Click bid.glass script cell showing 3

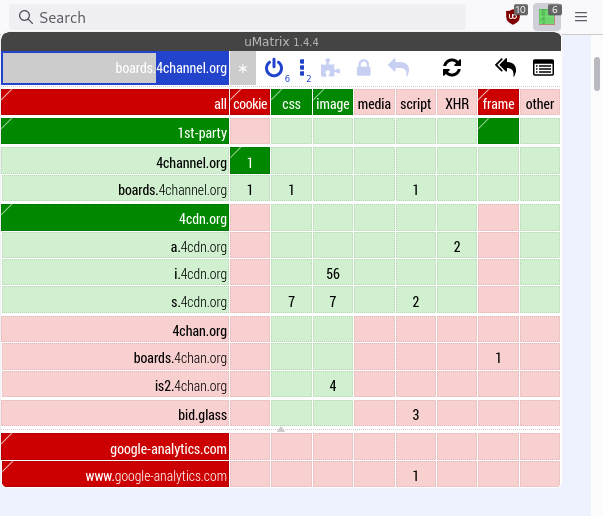tap(416, 413)
